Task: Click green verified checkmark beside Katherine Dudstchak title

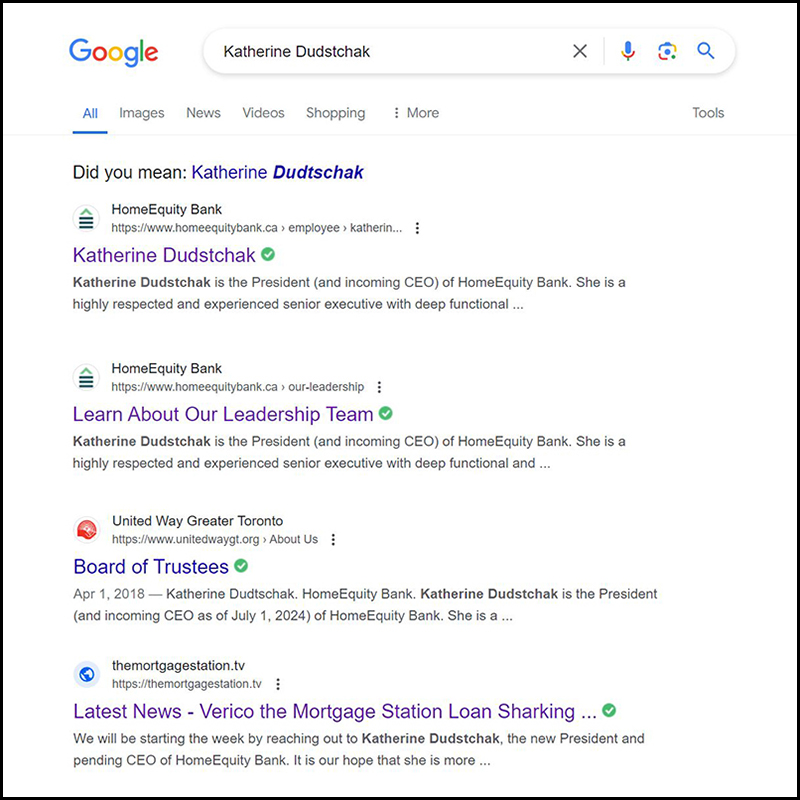Action: tap(268, 254)
